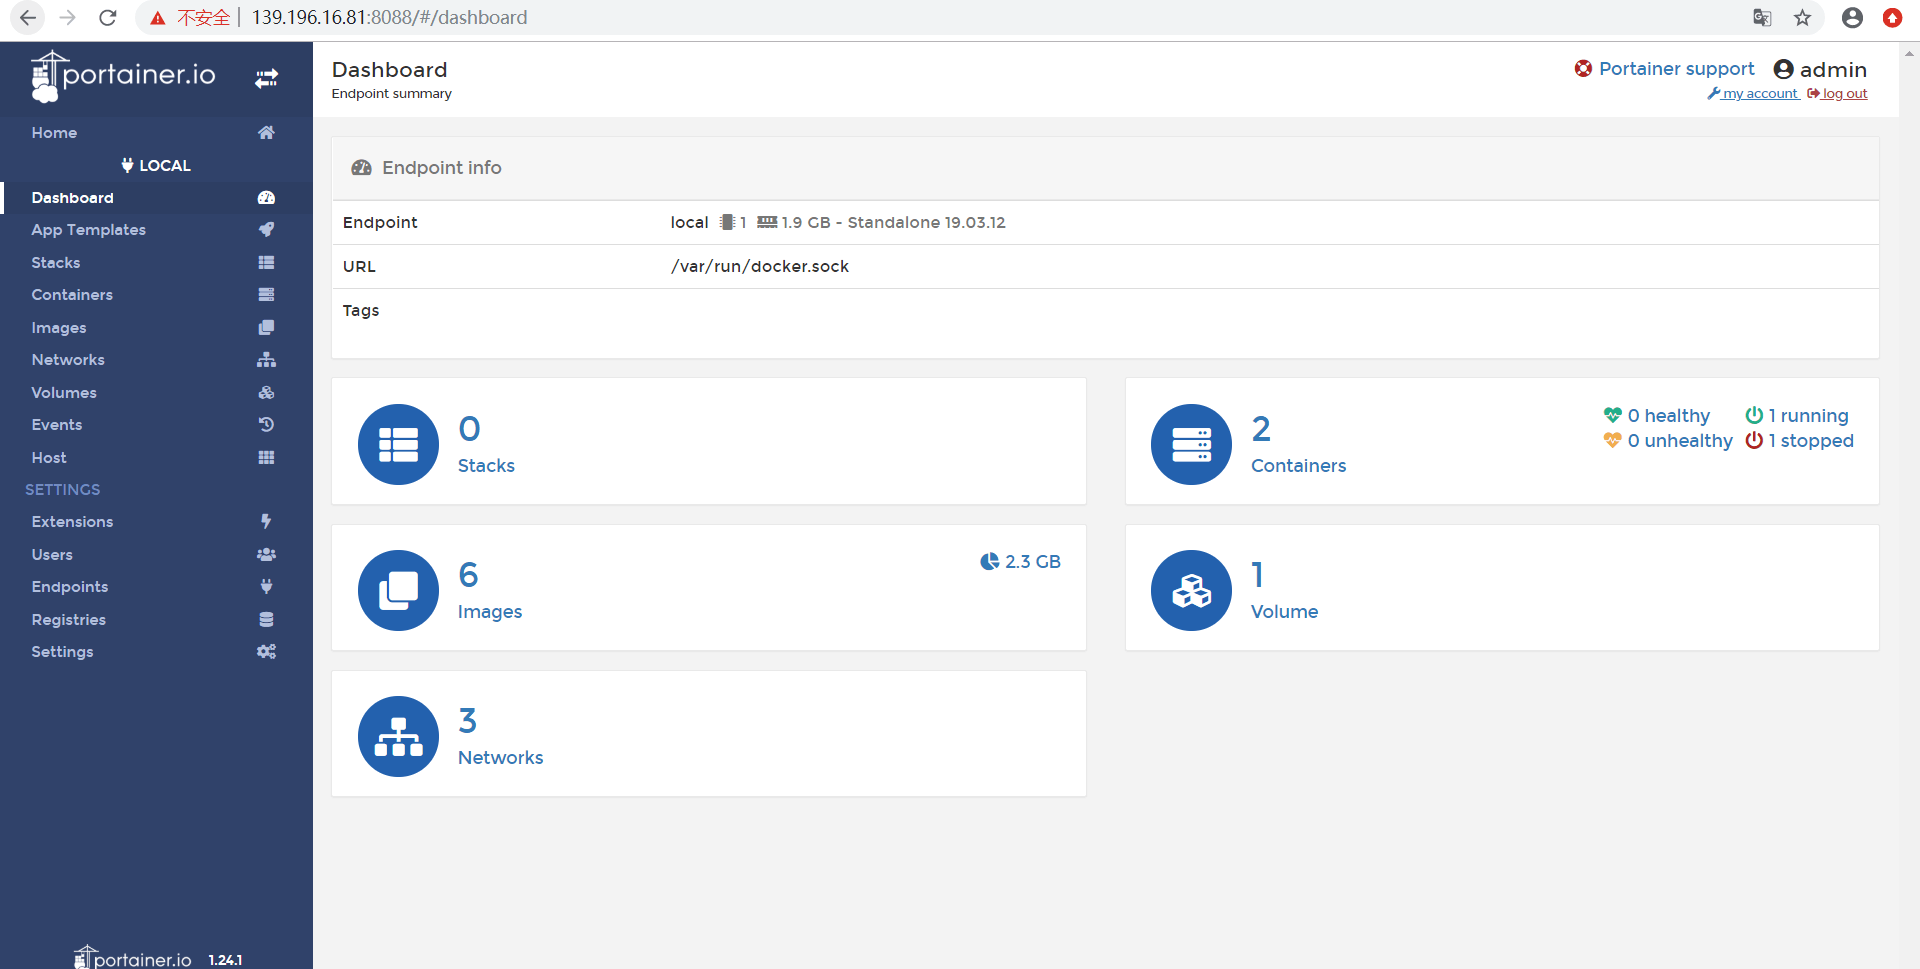The image size is (1920, 969).
Task: Open Users management page
Action: coord(52,555)
